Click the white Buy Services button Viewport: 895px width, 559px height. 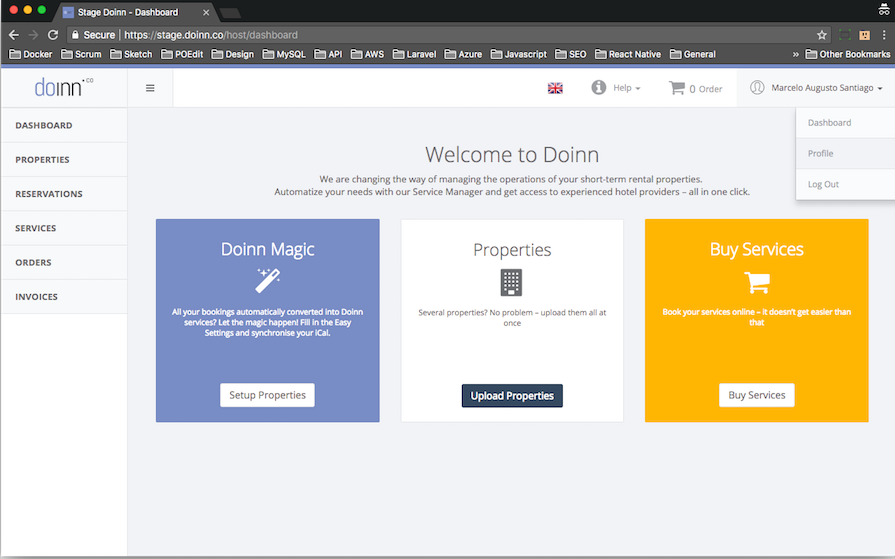(757, 395)
